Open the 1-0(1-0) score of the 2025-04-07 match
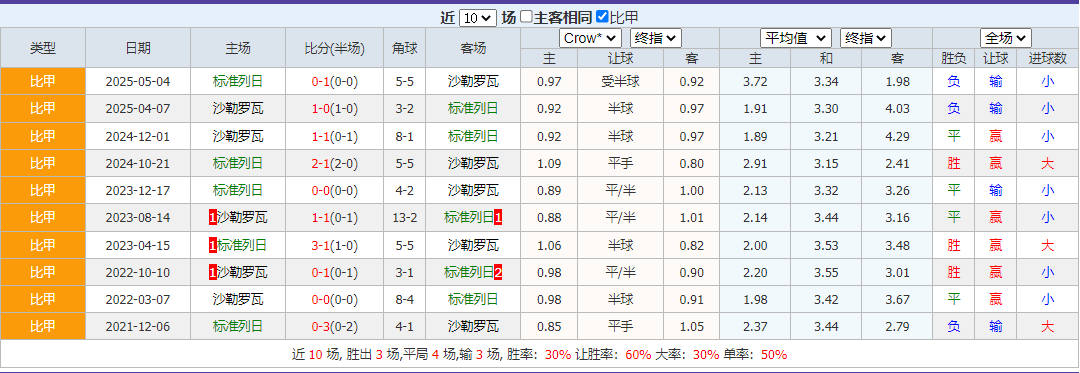This screenshot has width=1080, height=373. [334, 109]
